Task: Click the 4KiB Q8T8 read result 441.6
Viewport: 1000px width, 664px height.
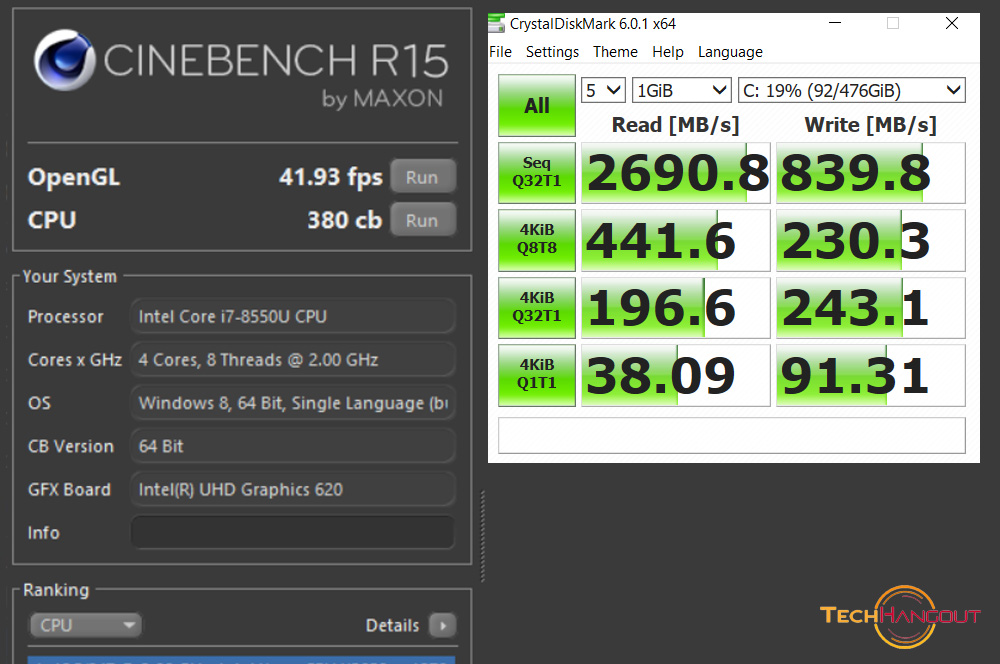Action: (675, 240)
